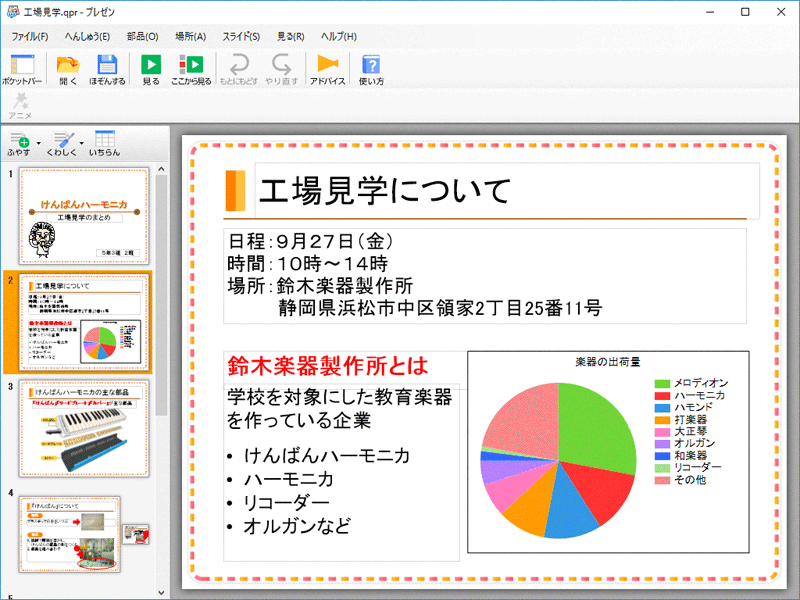Click the pie chart on the slide
The height and width of the screenshot is (600, 800).
click(559, 461)
